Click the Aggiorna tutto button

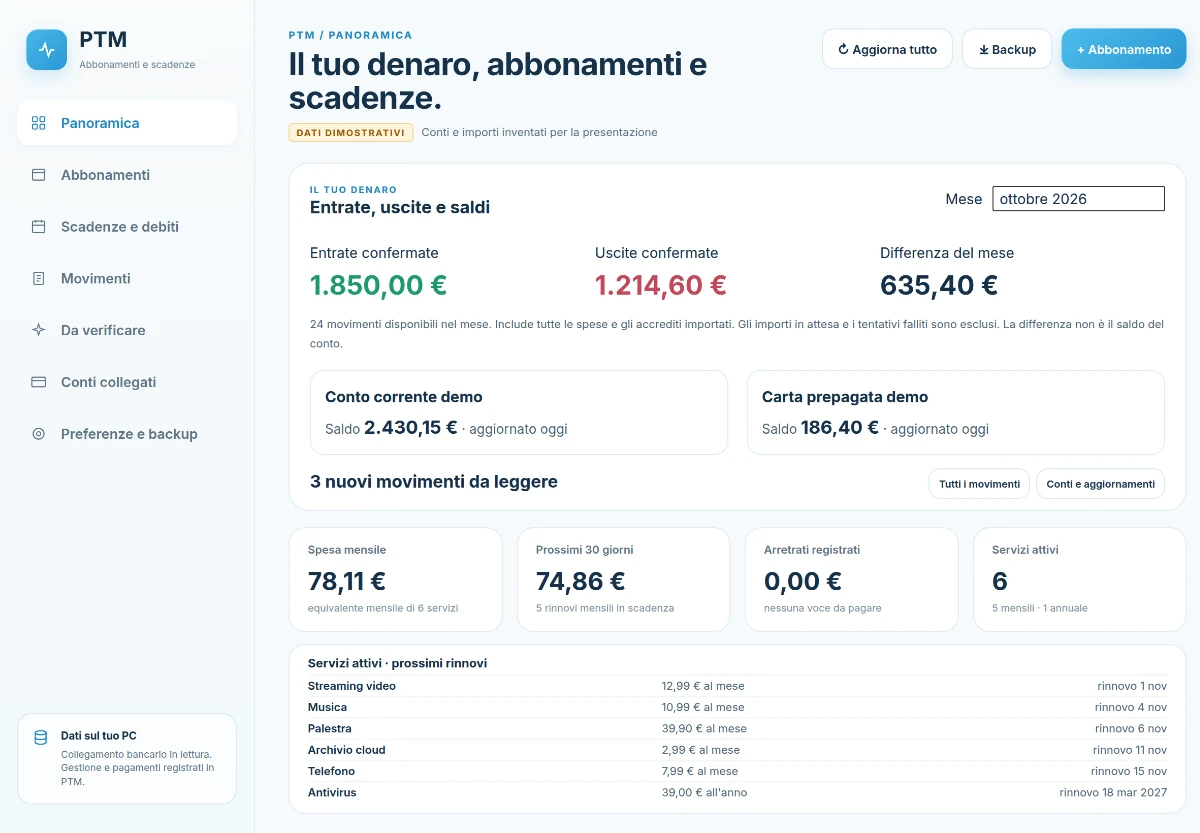point(887,49)
